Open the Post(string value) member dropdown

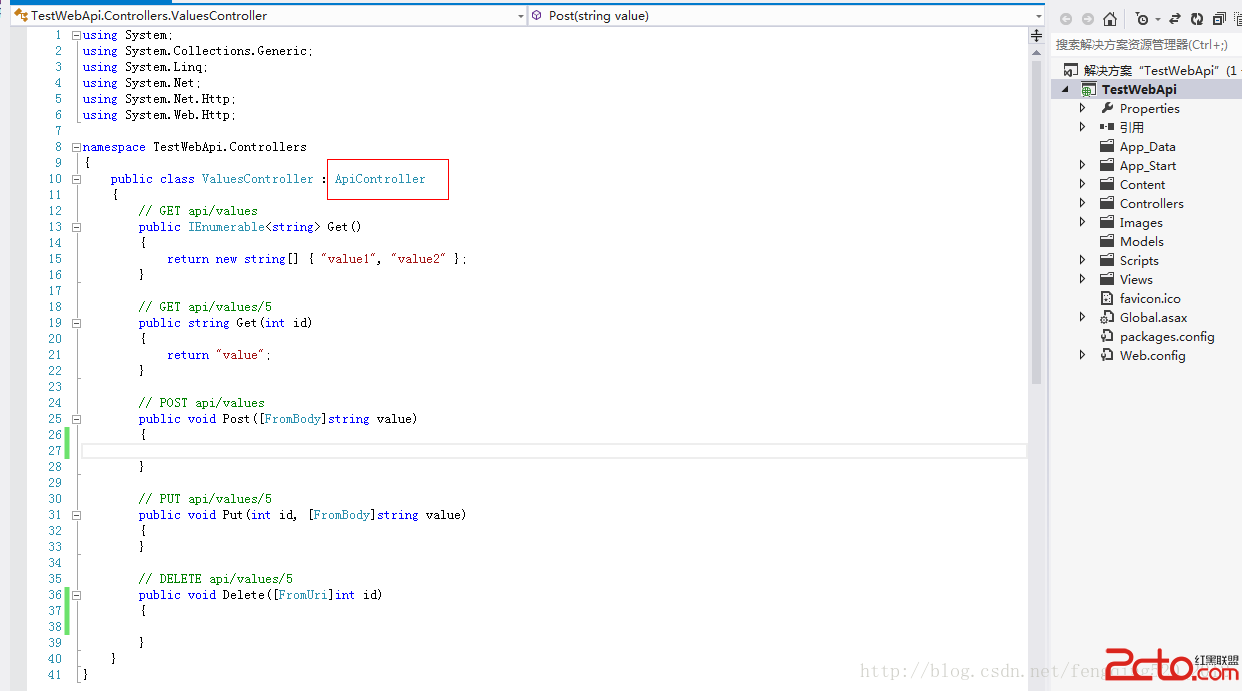coord(1039,16)
